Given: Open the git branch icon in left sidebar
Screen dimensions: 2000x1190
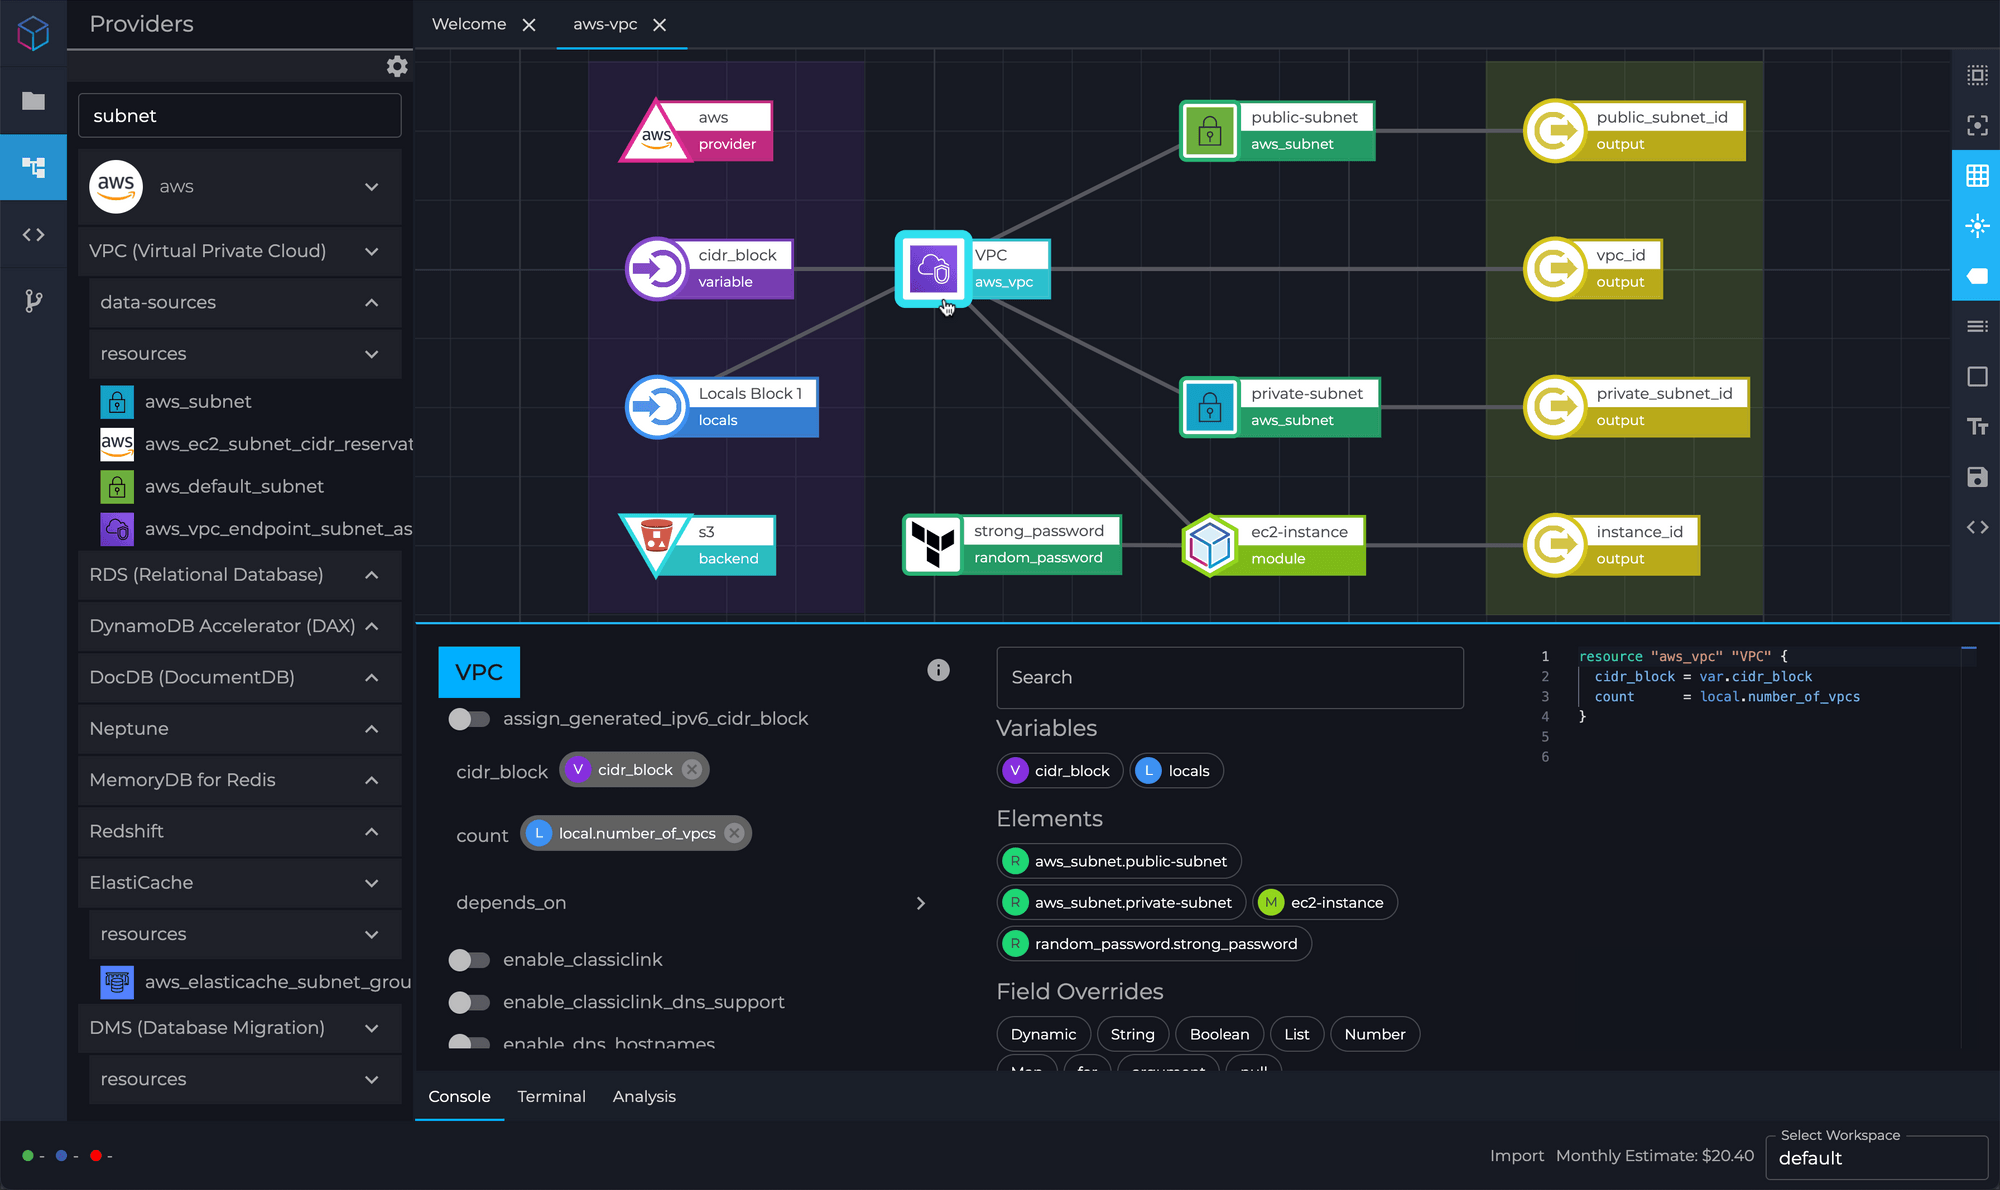Looking at the screenshot, I should pyautogui.click(x=33, y=301).
